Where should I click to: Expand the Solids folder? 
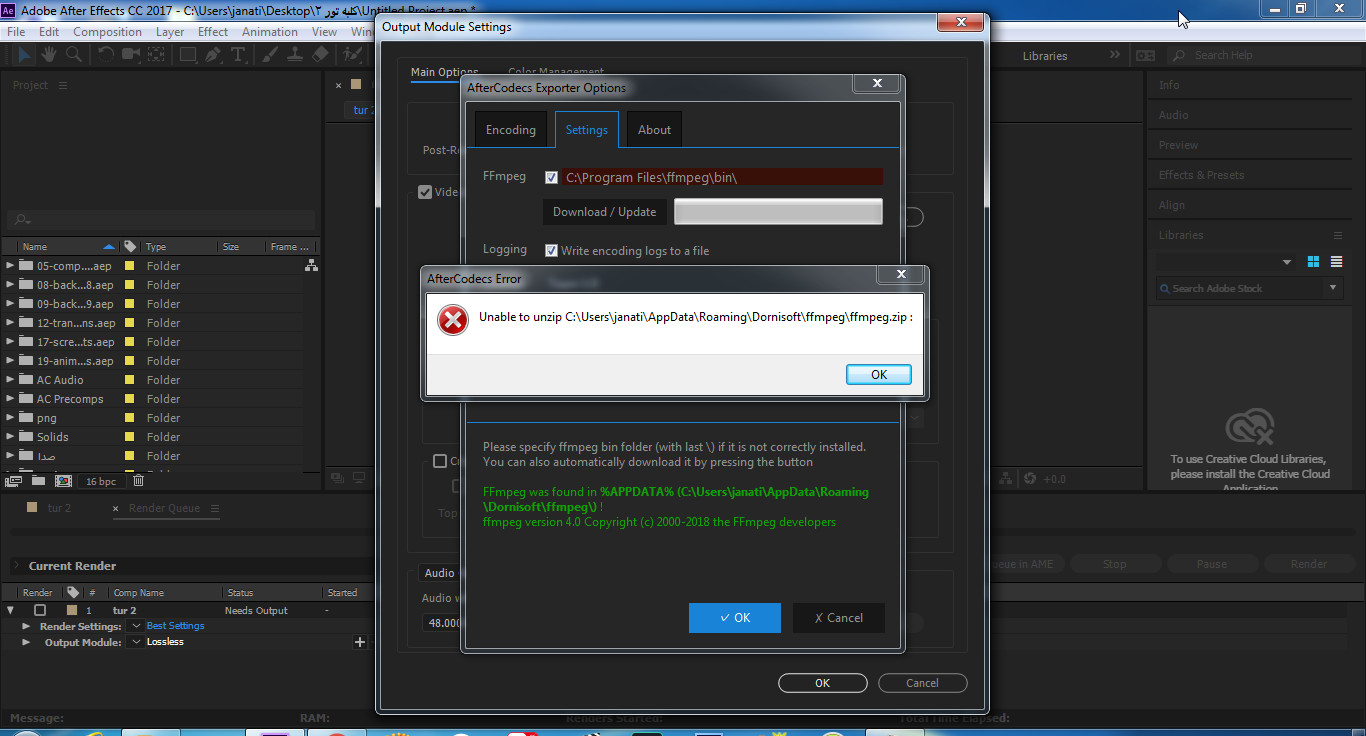click(10, 437)
